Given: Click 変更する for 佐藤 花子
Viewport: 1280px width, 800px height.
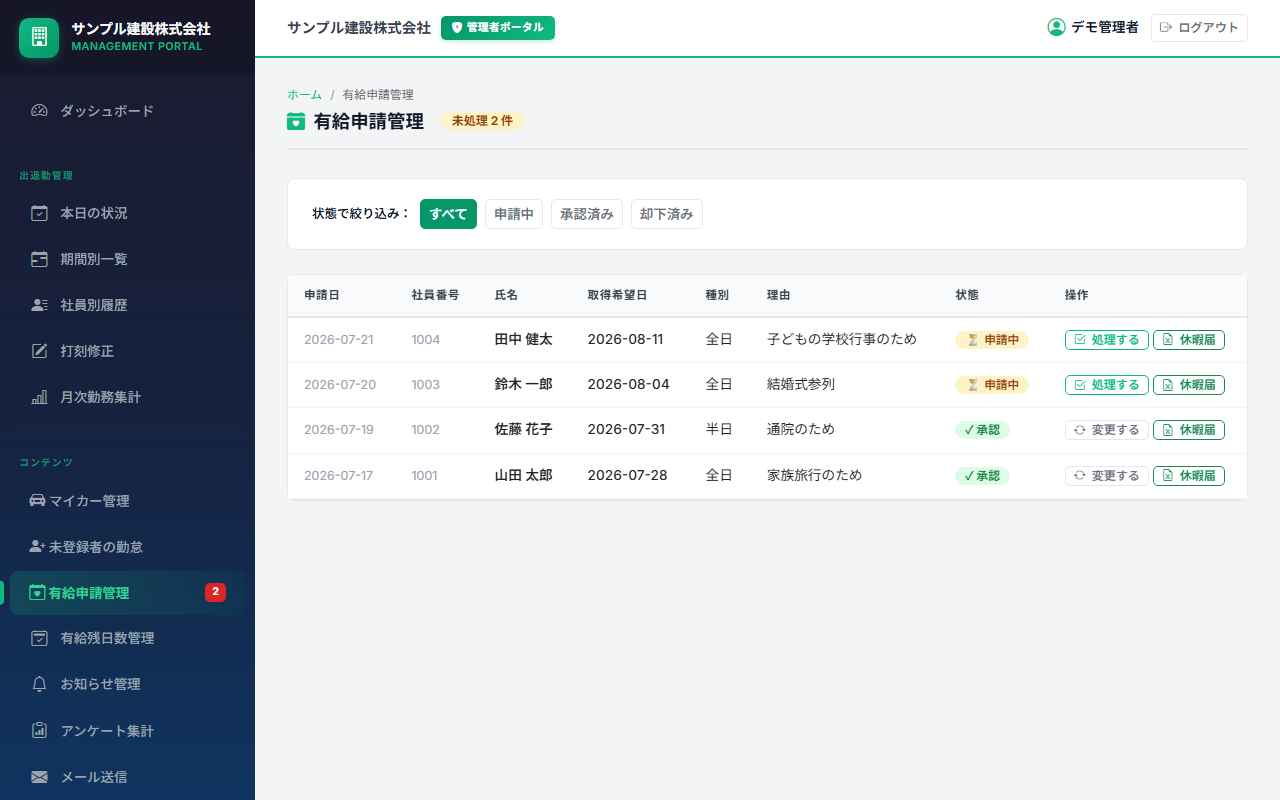Looking at the screenshot, I should 1107,430.
